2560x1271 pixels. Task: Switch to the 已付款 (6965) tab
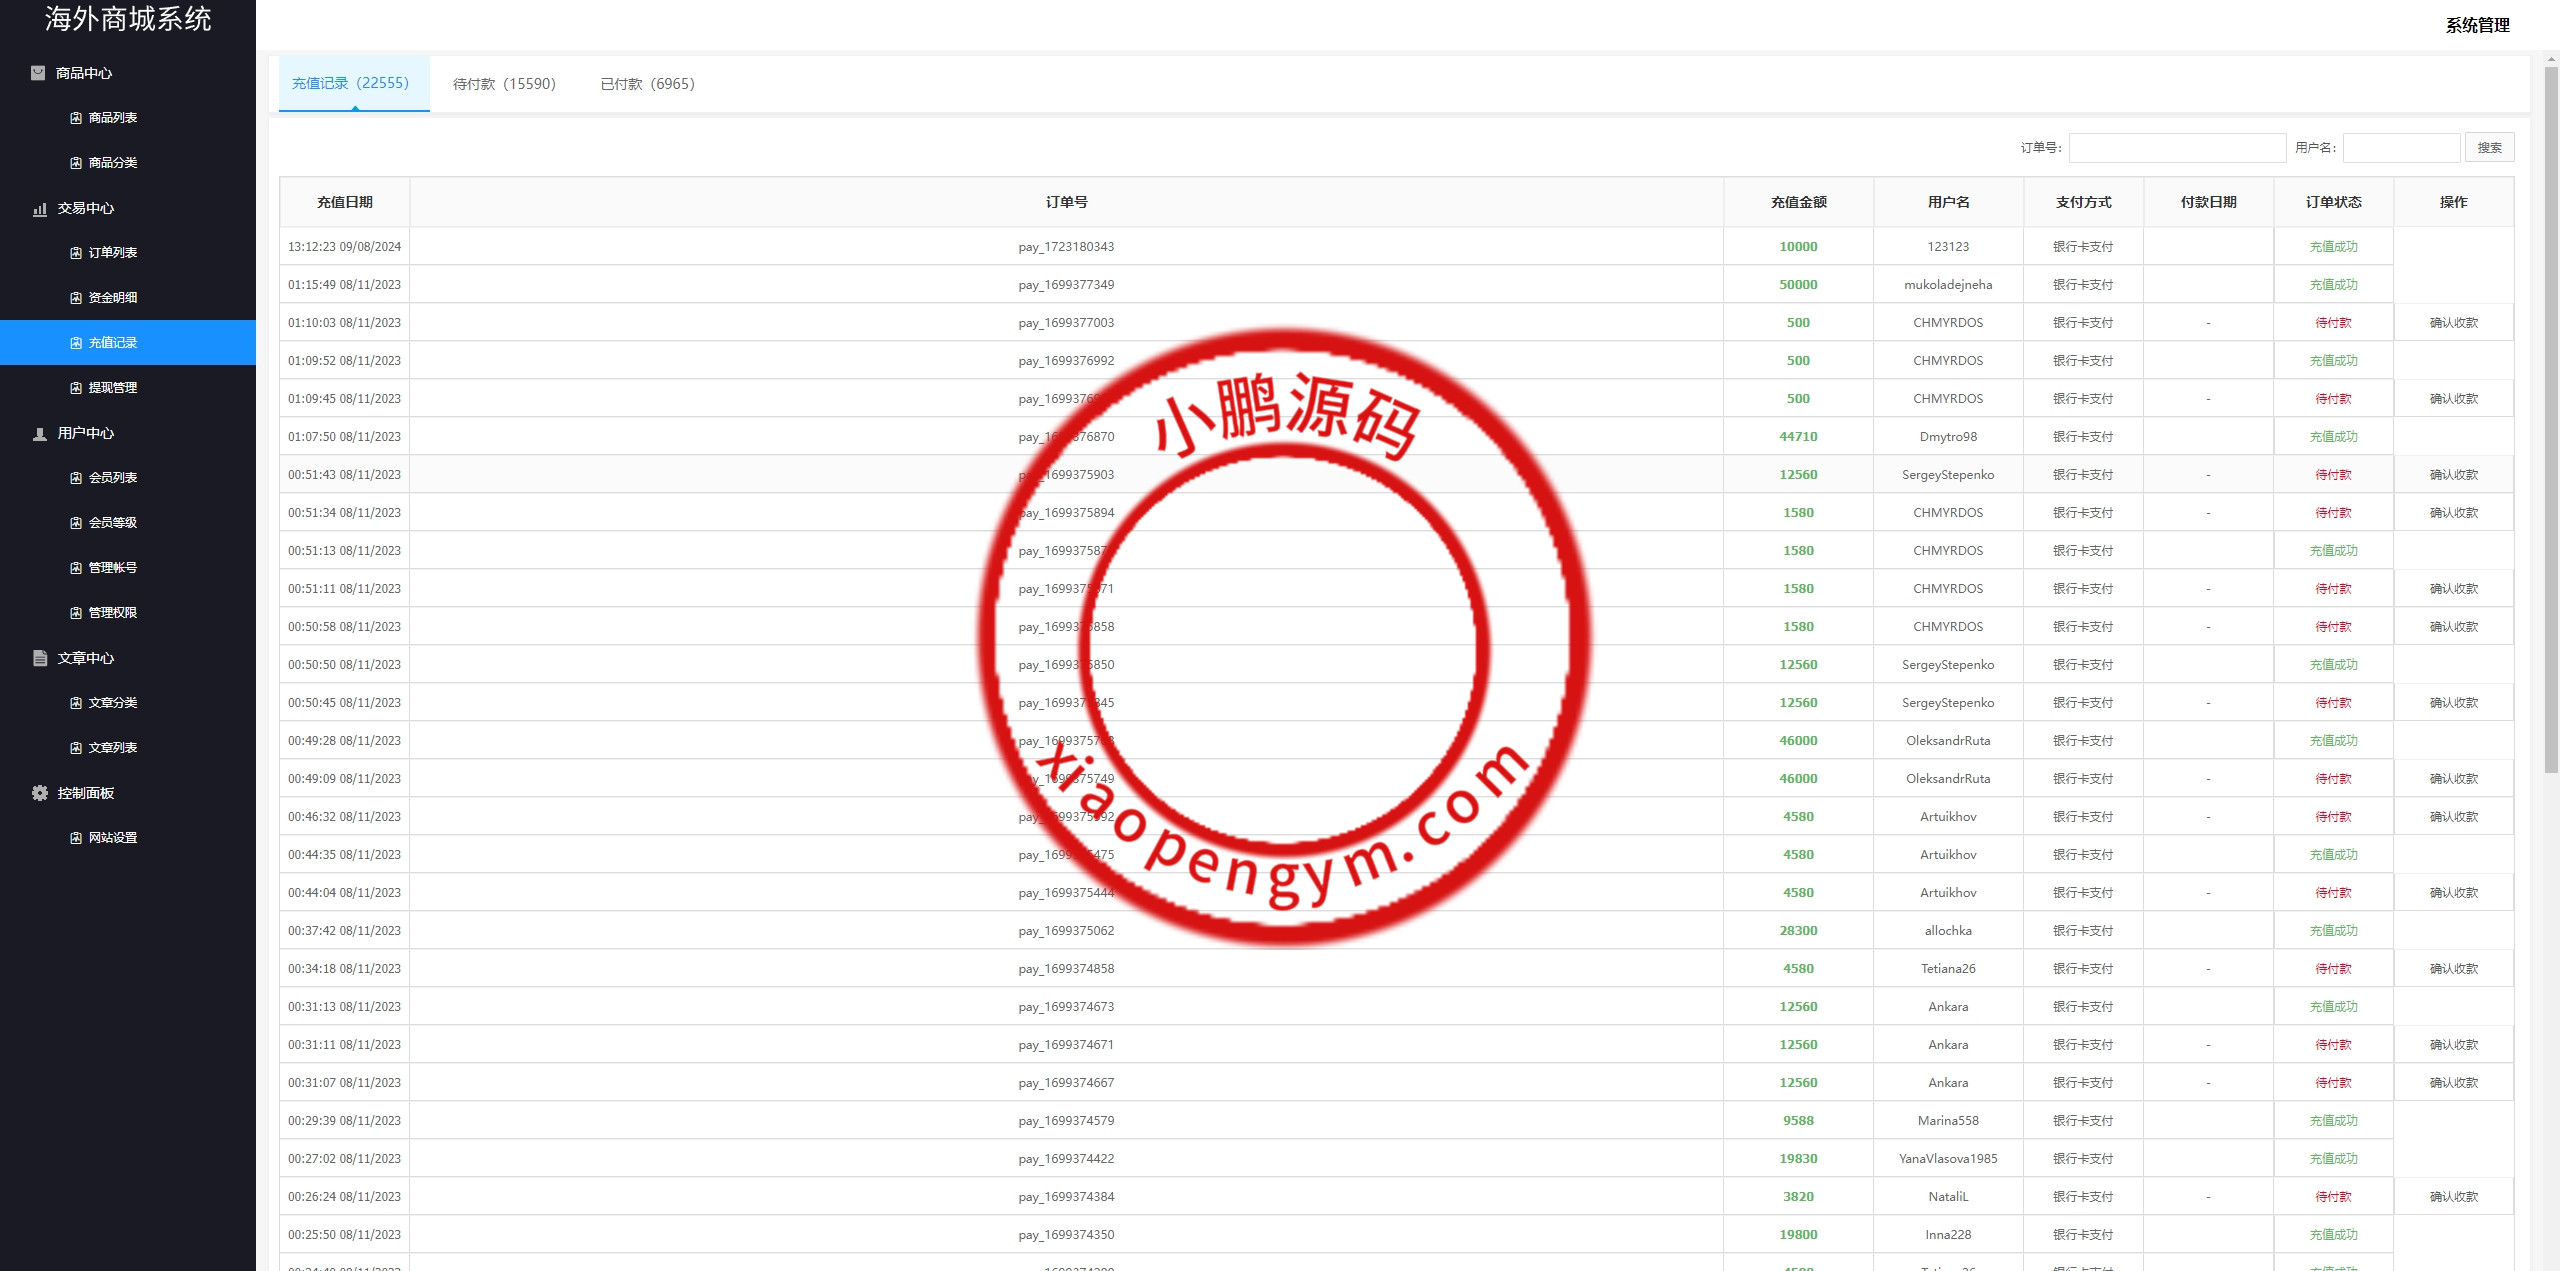[647, 84]
